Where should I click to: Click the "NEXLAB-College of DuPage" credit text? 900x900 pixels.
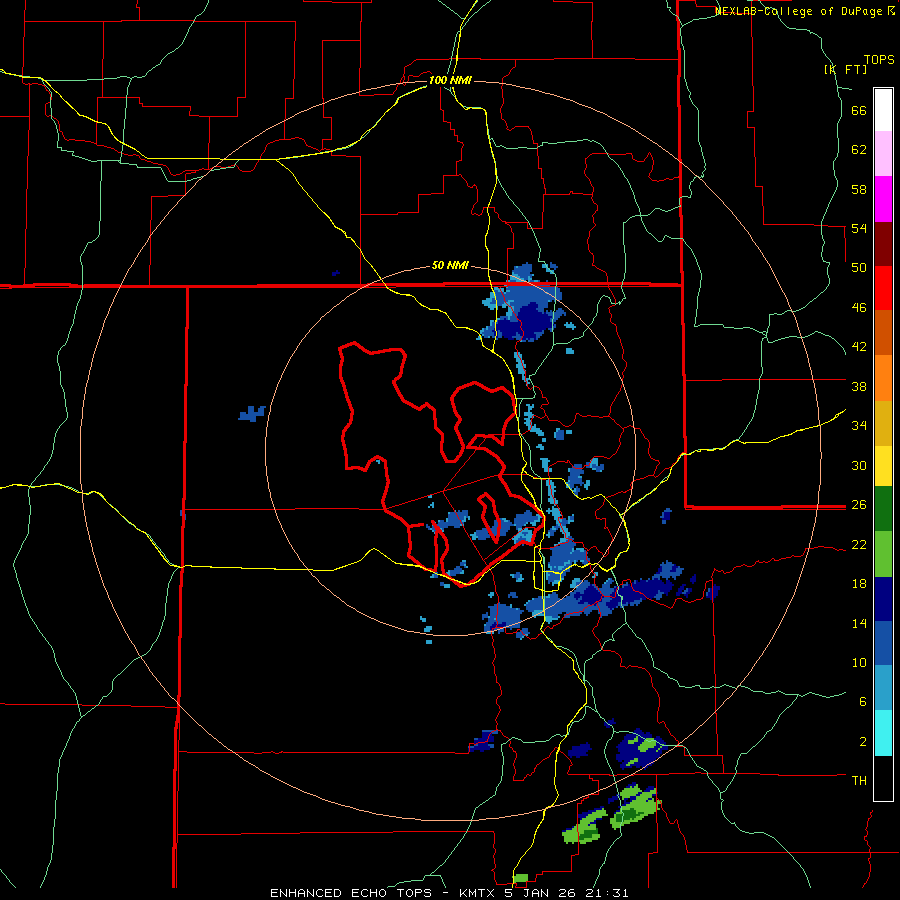tap(798, 11)
